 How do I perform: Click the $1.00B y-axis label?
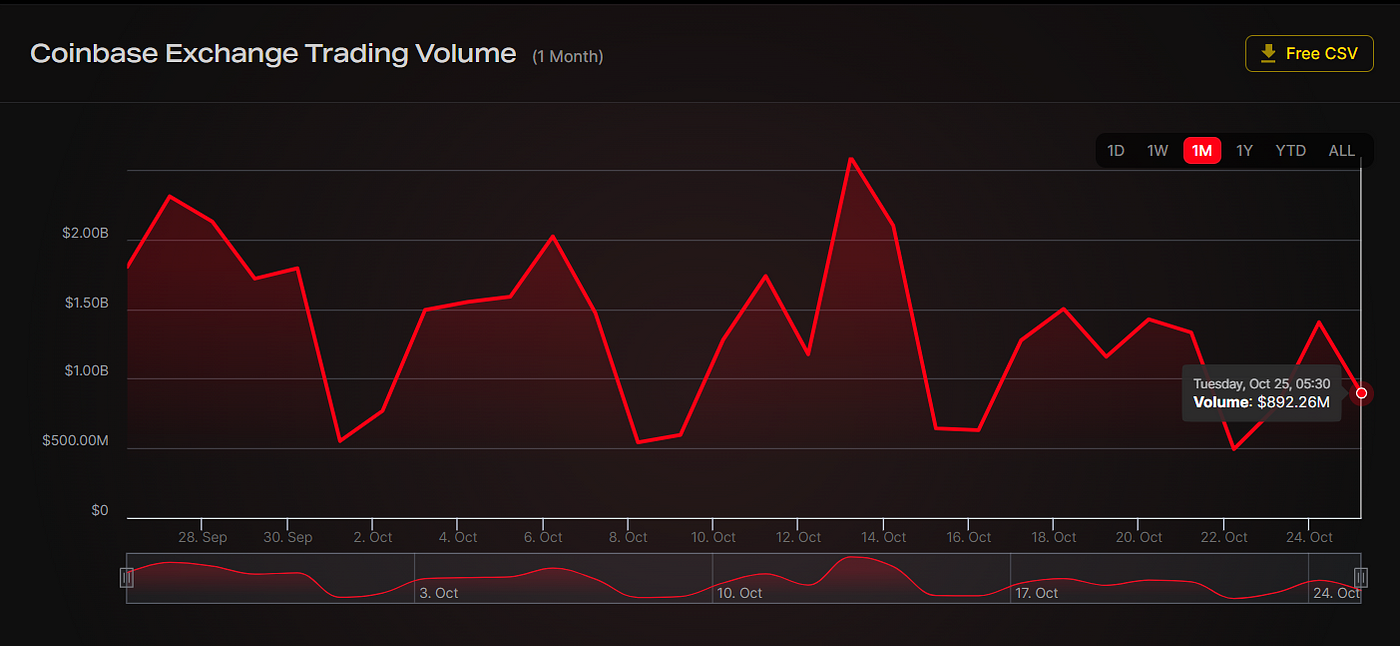click(x=86, y=371)
